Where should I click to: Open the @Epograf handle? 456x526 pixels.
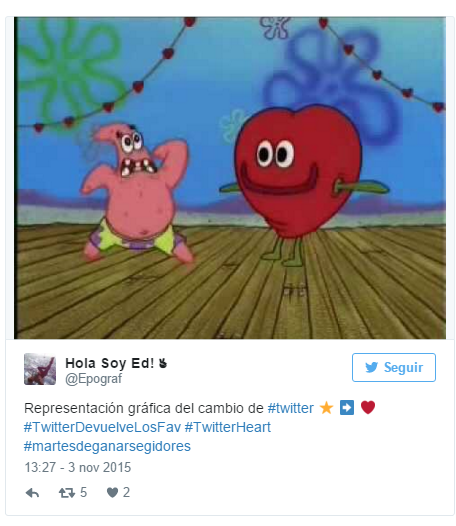click(x=93, y=379)
